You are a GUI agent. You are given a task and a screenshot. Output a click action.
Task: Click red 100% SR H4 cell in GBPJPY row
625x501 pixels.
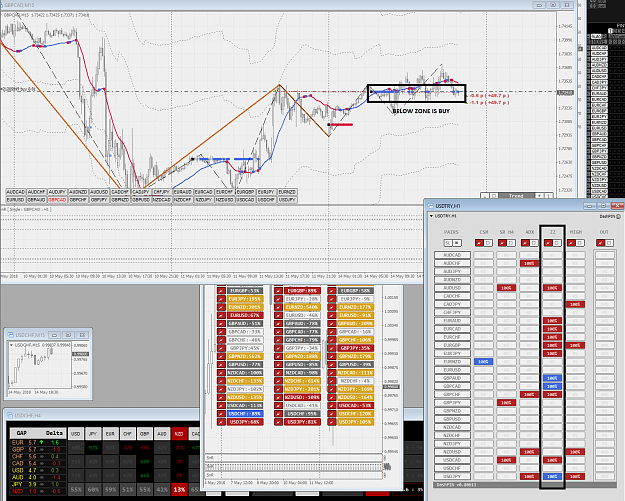[506, 403]
